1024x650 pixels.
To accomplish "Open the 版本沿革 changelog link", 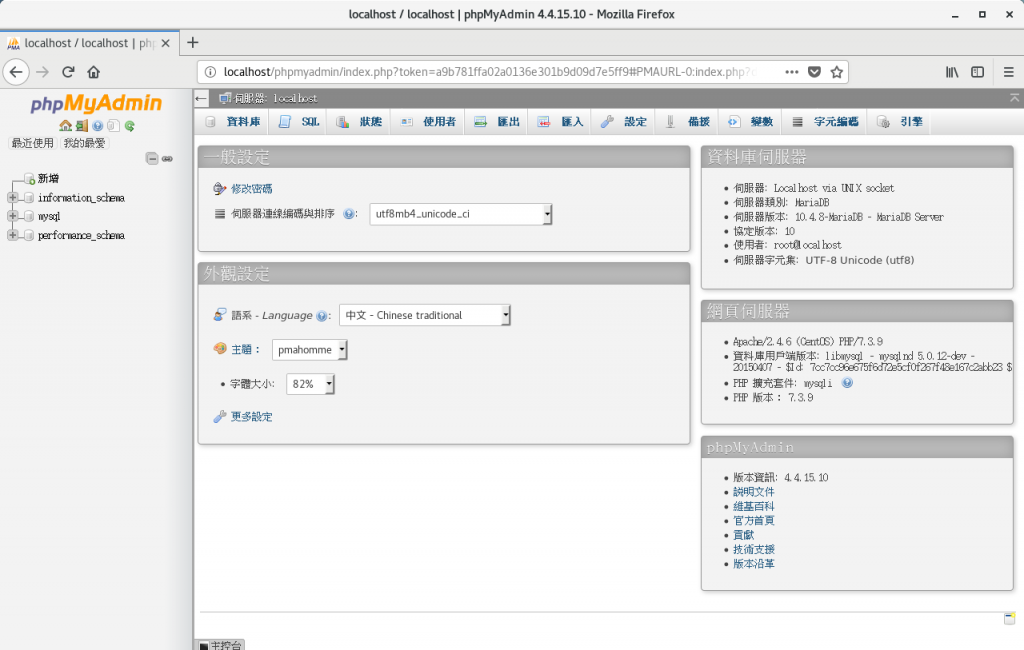I will [754, 564].
